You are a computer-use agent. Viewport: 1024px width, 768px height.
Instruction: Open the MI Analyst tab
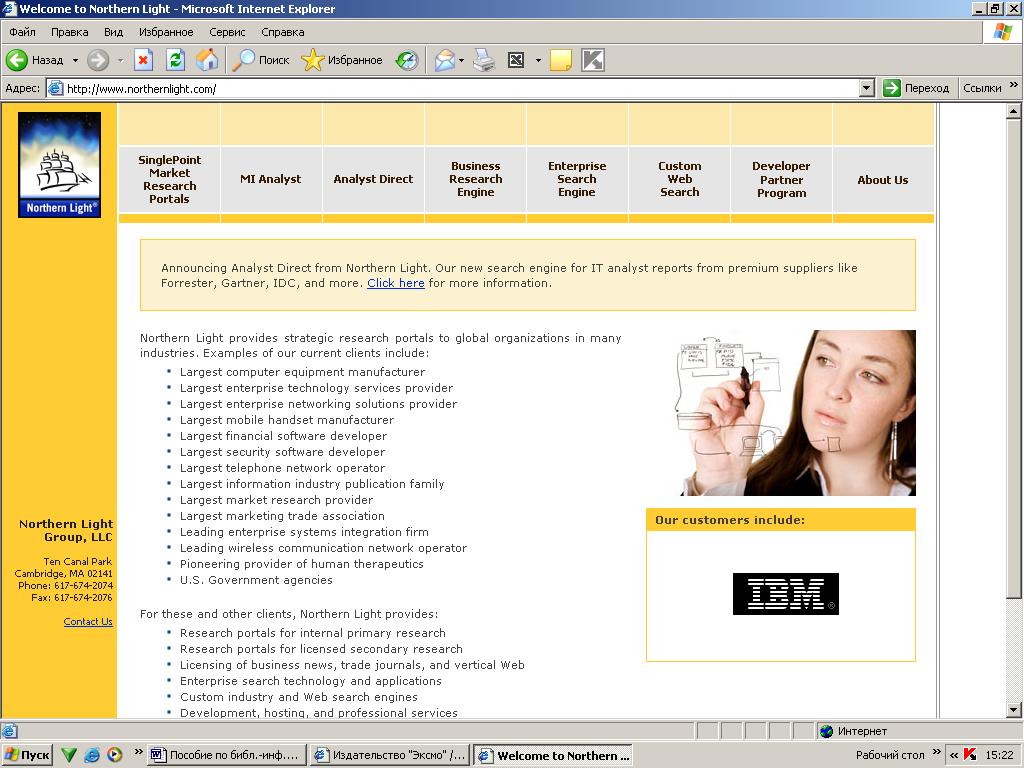[271, 180]
